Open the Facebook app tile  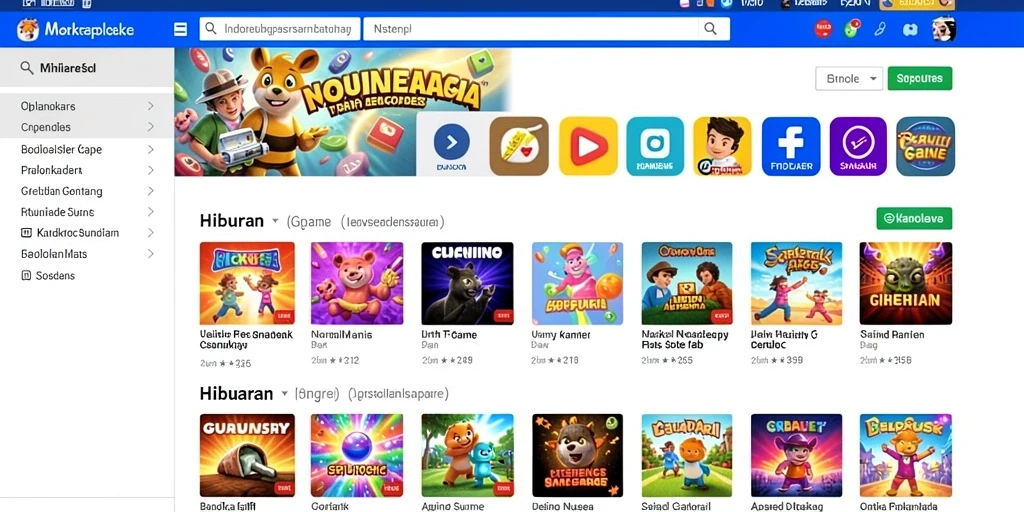pyautogui.click(x=790, y=146)
